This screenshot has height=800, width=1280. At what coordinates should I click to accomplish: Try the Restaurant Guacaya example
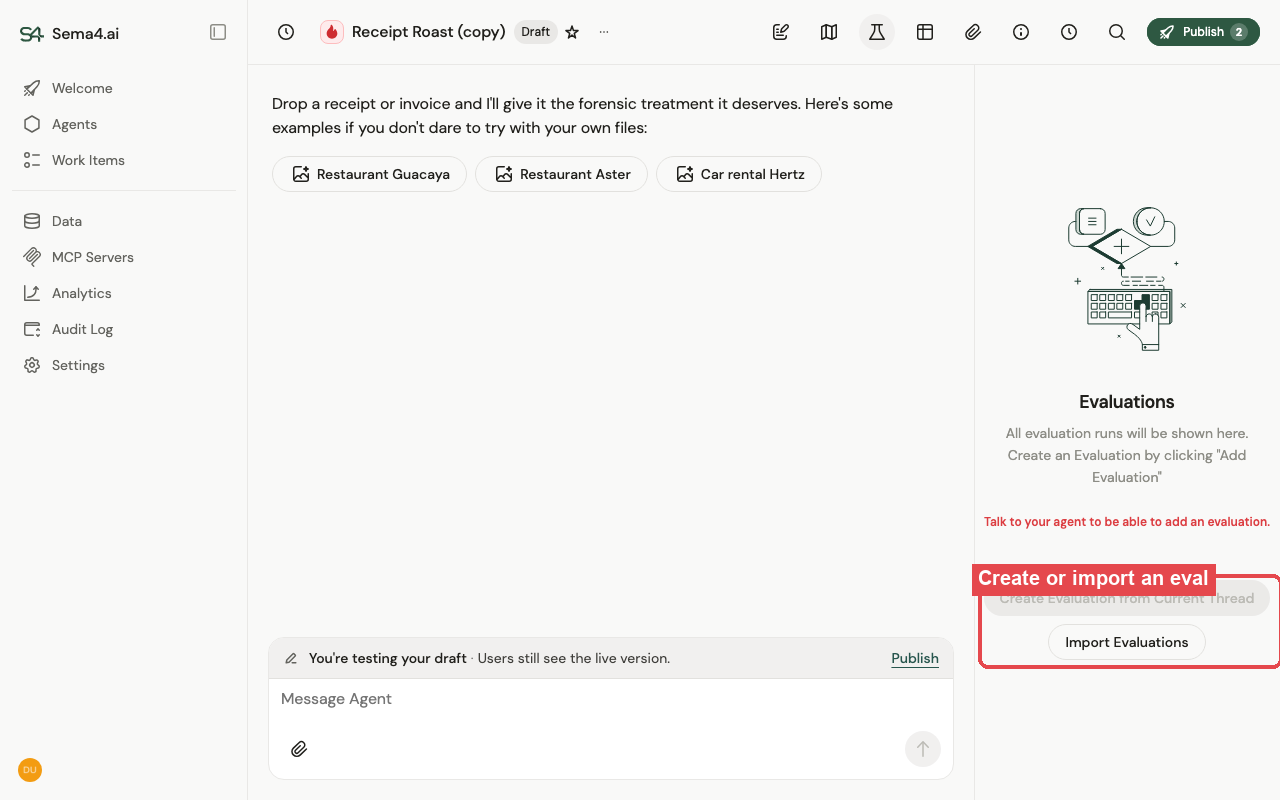click(x=369, y=174)
